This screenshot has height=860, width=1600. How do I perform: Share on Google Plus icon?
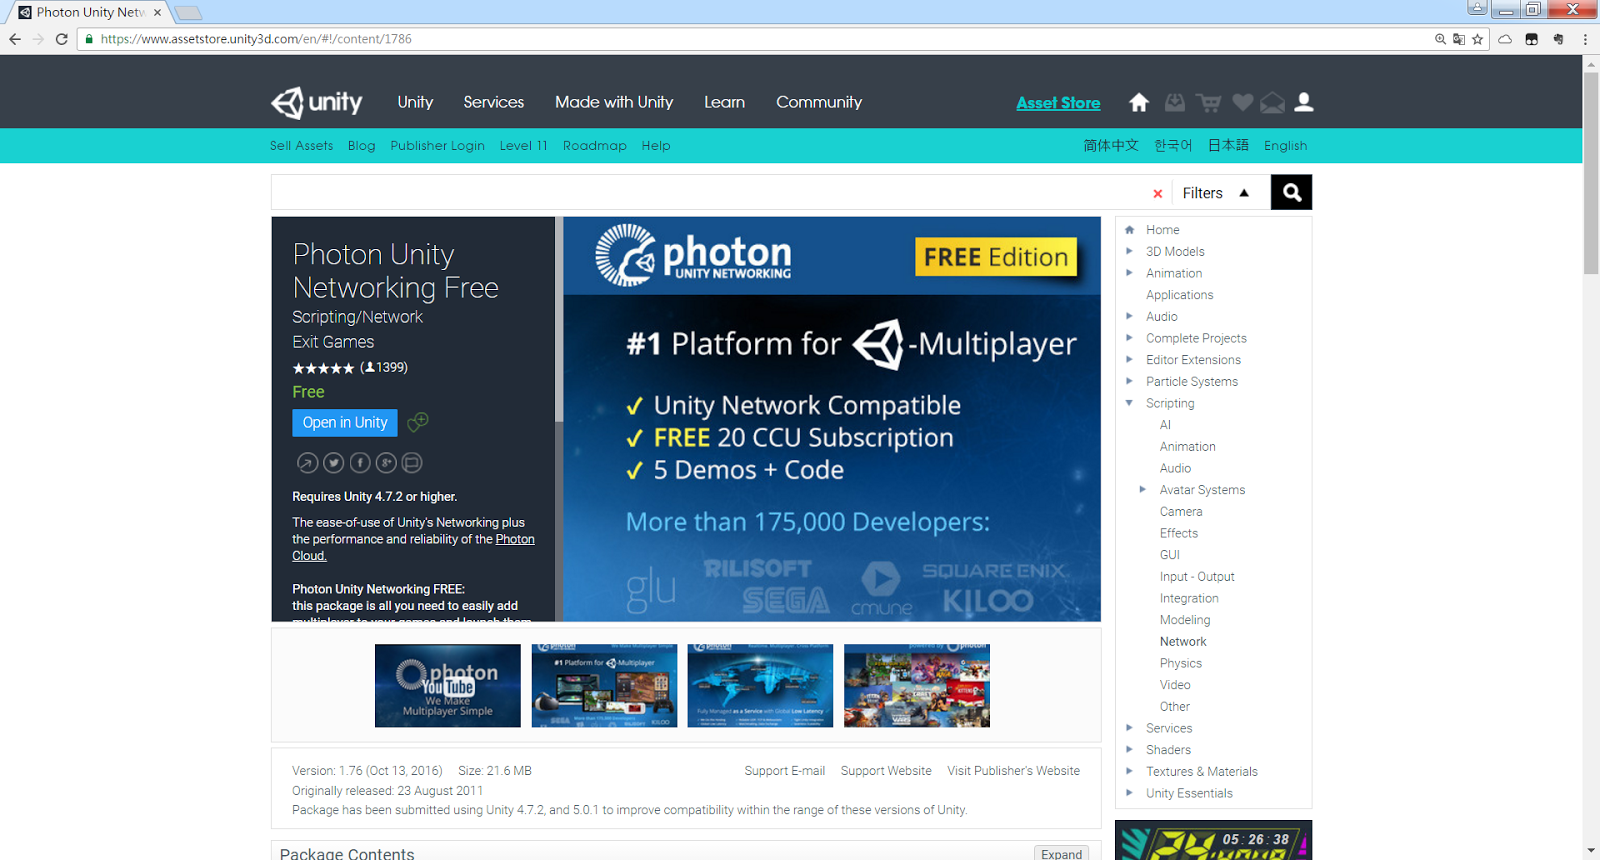[386, 463]
